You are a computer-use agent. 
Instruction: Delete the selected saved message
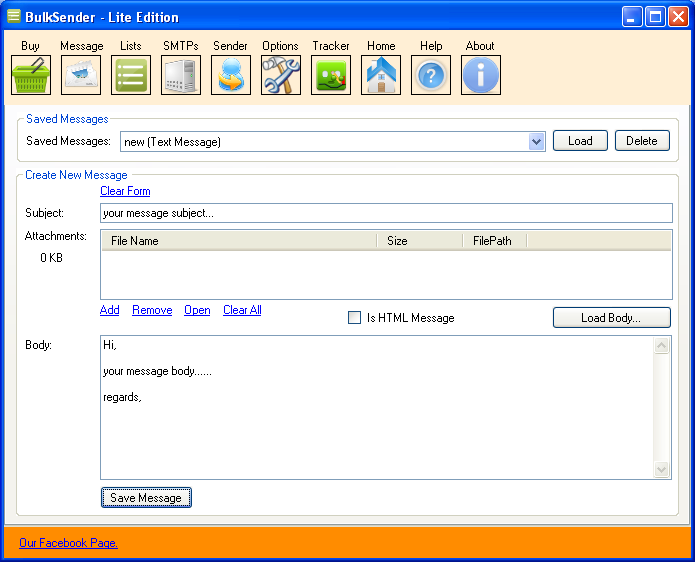pos(642,141)
